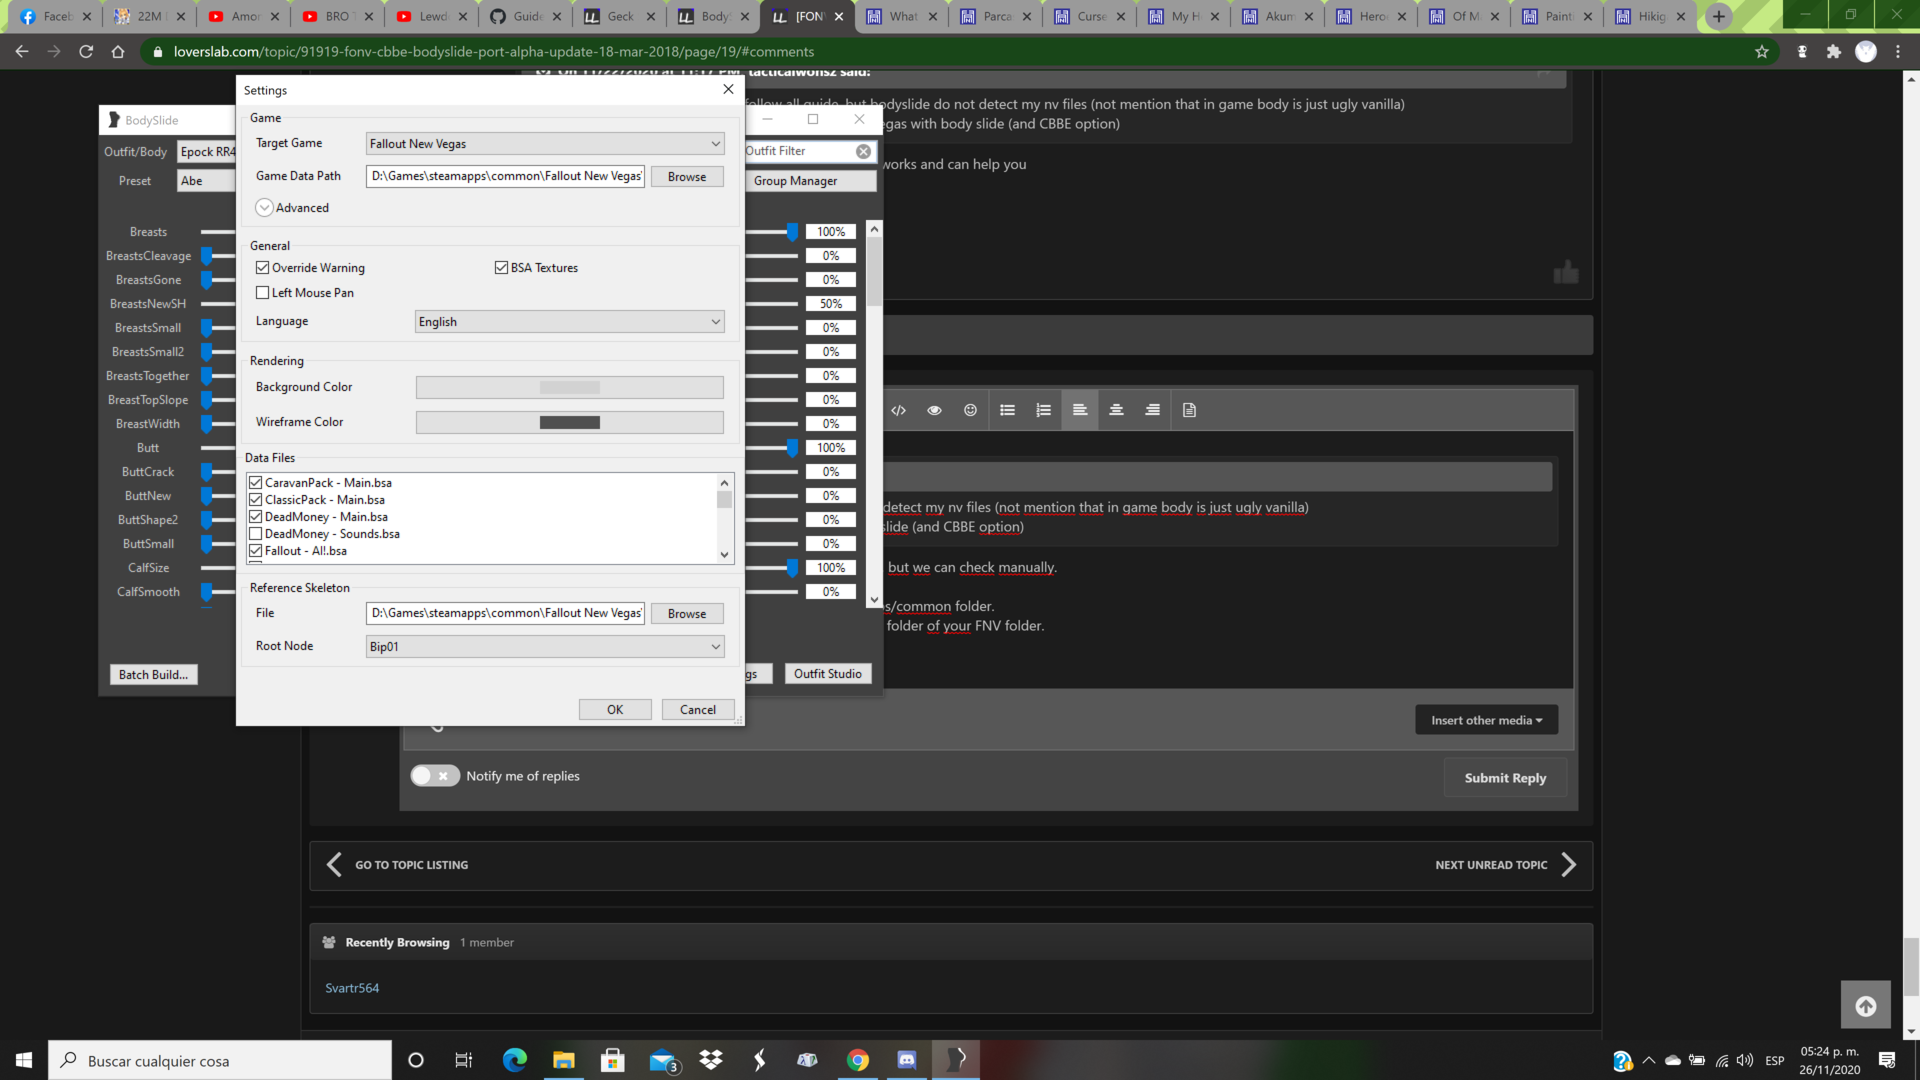The image size is (1920, 1080).
Task: Expand the Advanced settings section
Action: 264,208
